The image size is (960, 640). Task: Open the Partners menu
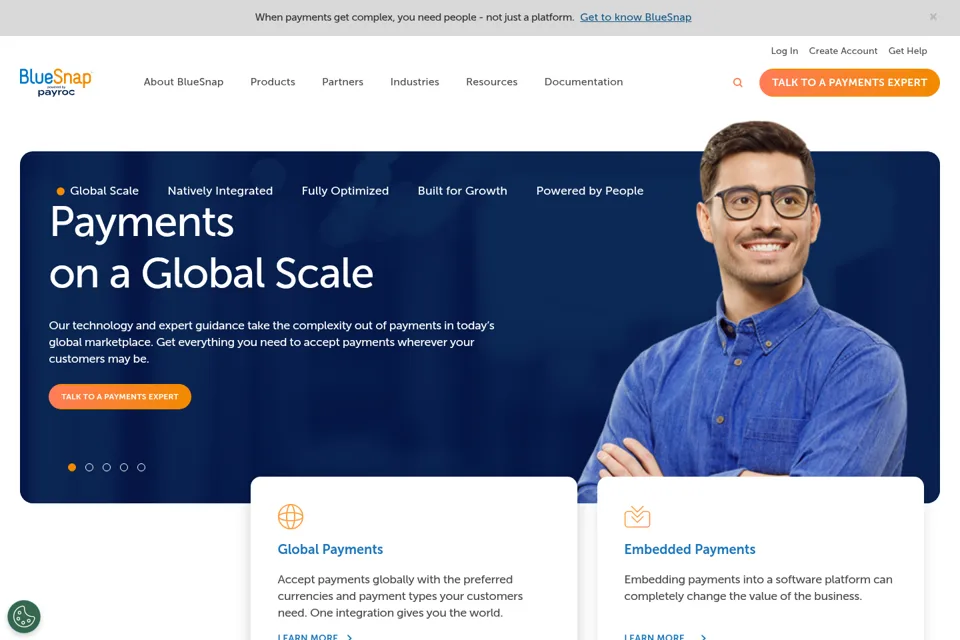coord(343,82)
